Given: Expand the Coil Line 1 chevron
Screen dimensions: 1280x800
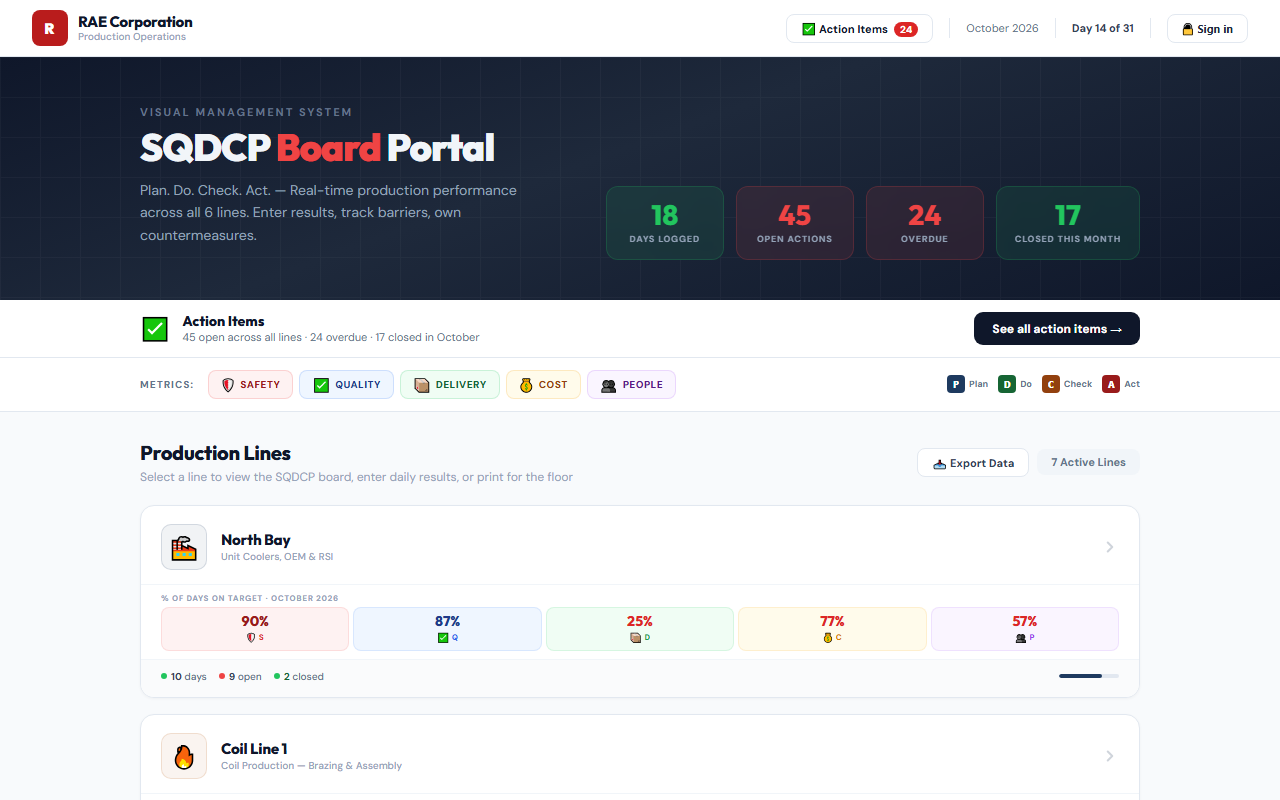Looking at the screenshot, I should tap(1110, 756).
